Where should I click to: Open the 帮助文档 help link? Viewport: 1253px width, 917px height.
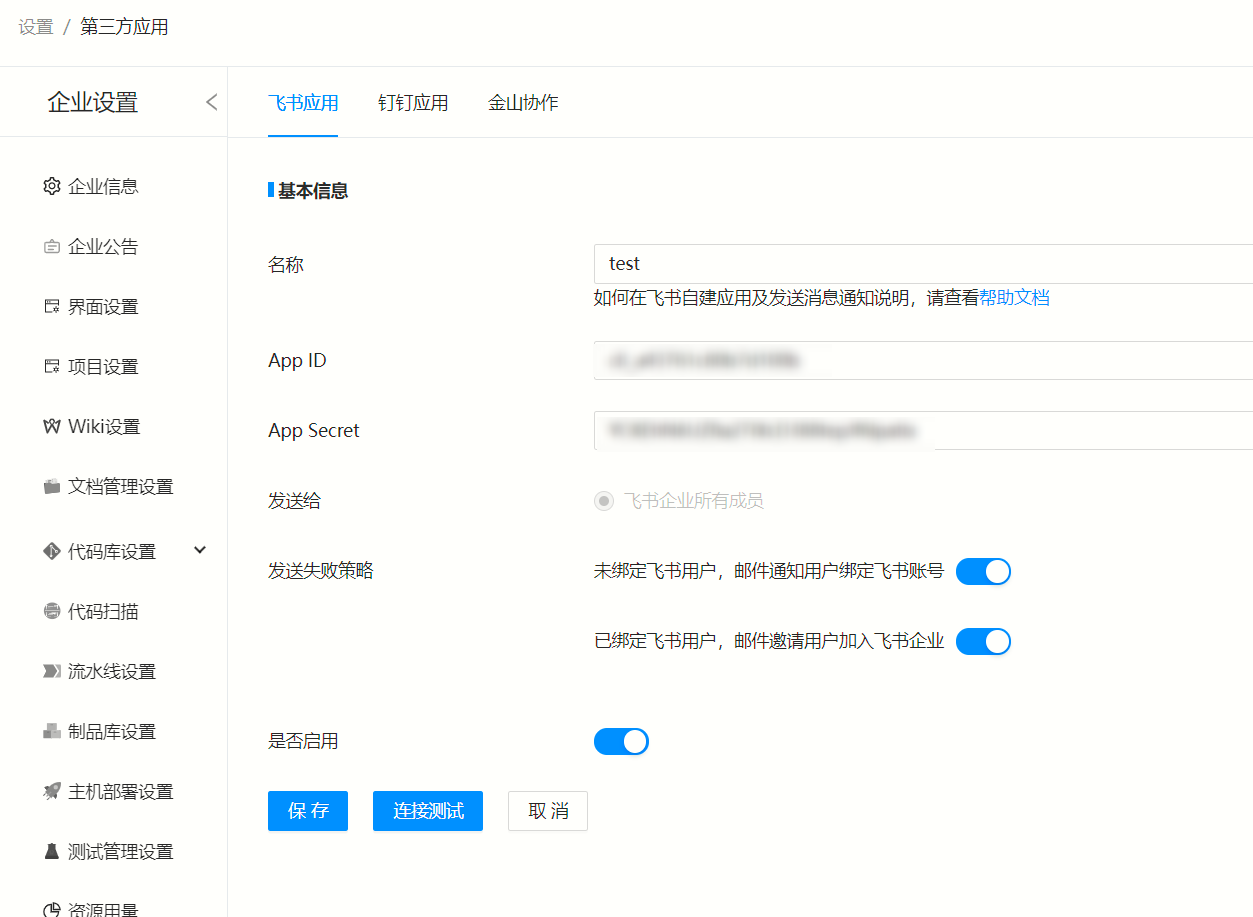click(1017, 297)
